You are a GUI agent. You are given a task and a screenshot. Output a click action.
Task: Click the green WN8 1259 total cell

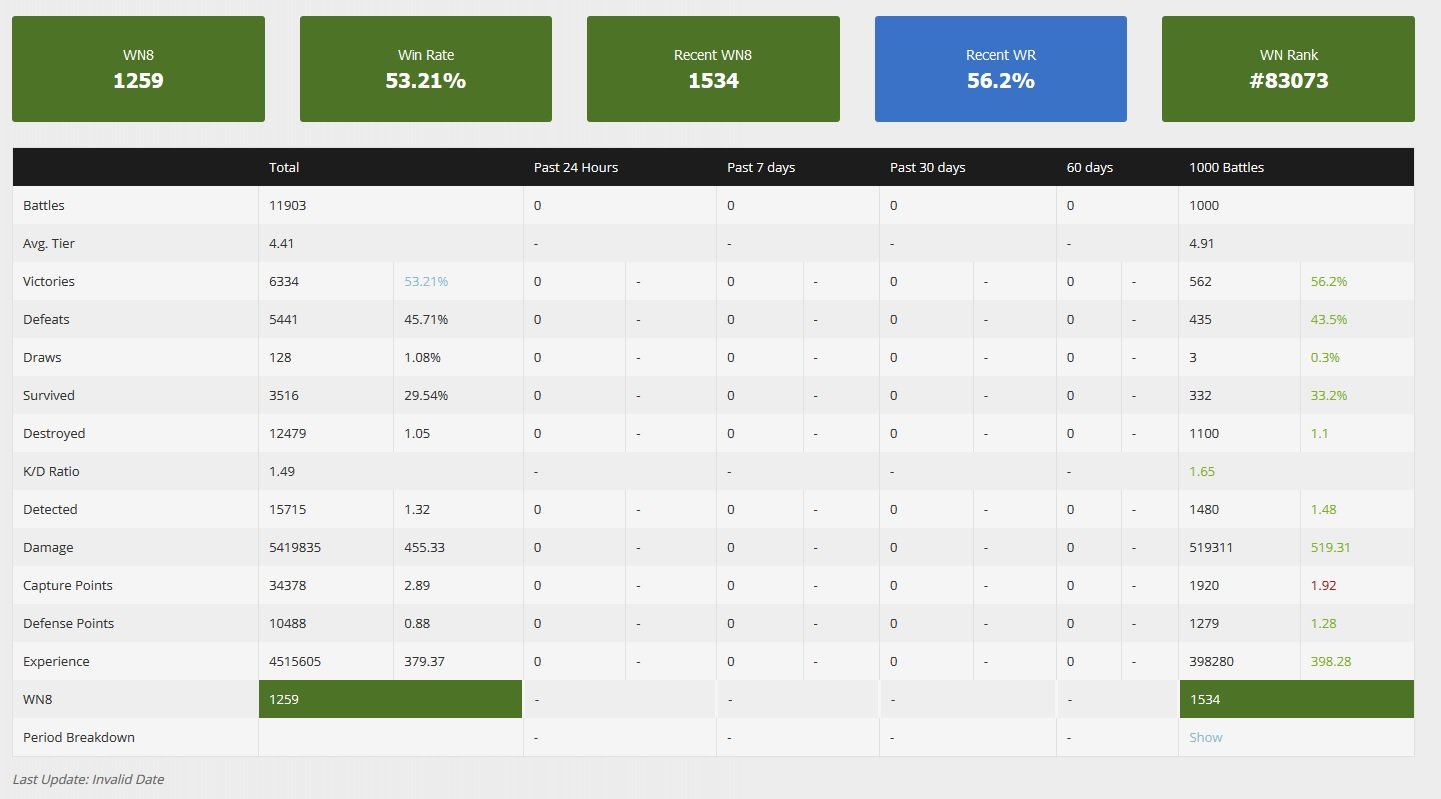tap(390, 699)
